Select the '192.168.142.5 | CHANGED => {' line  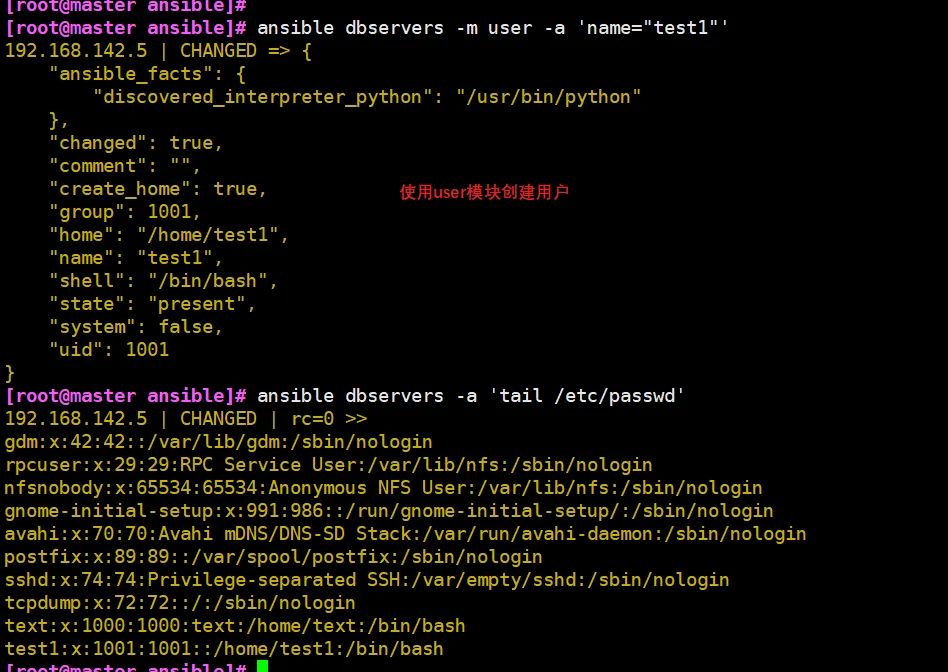[x=158, y=51]
